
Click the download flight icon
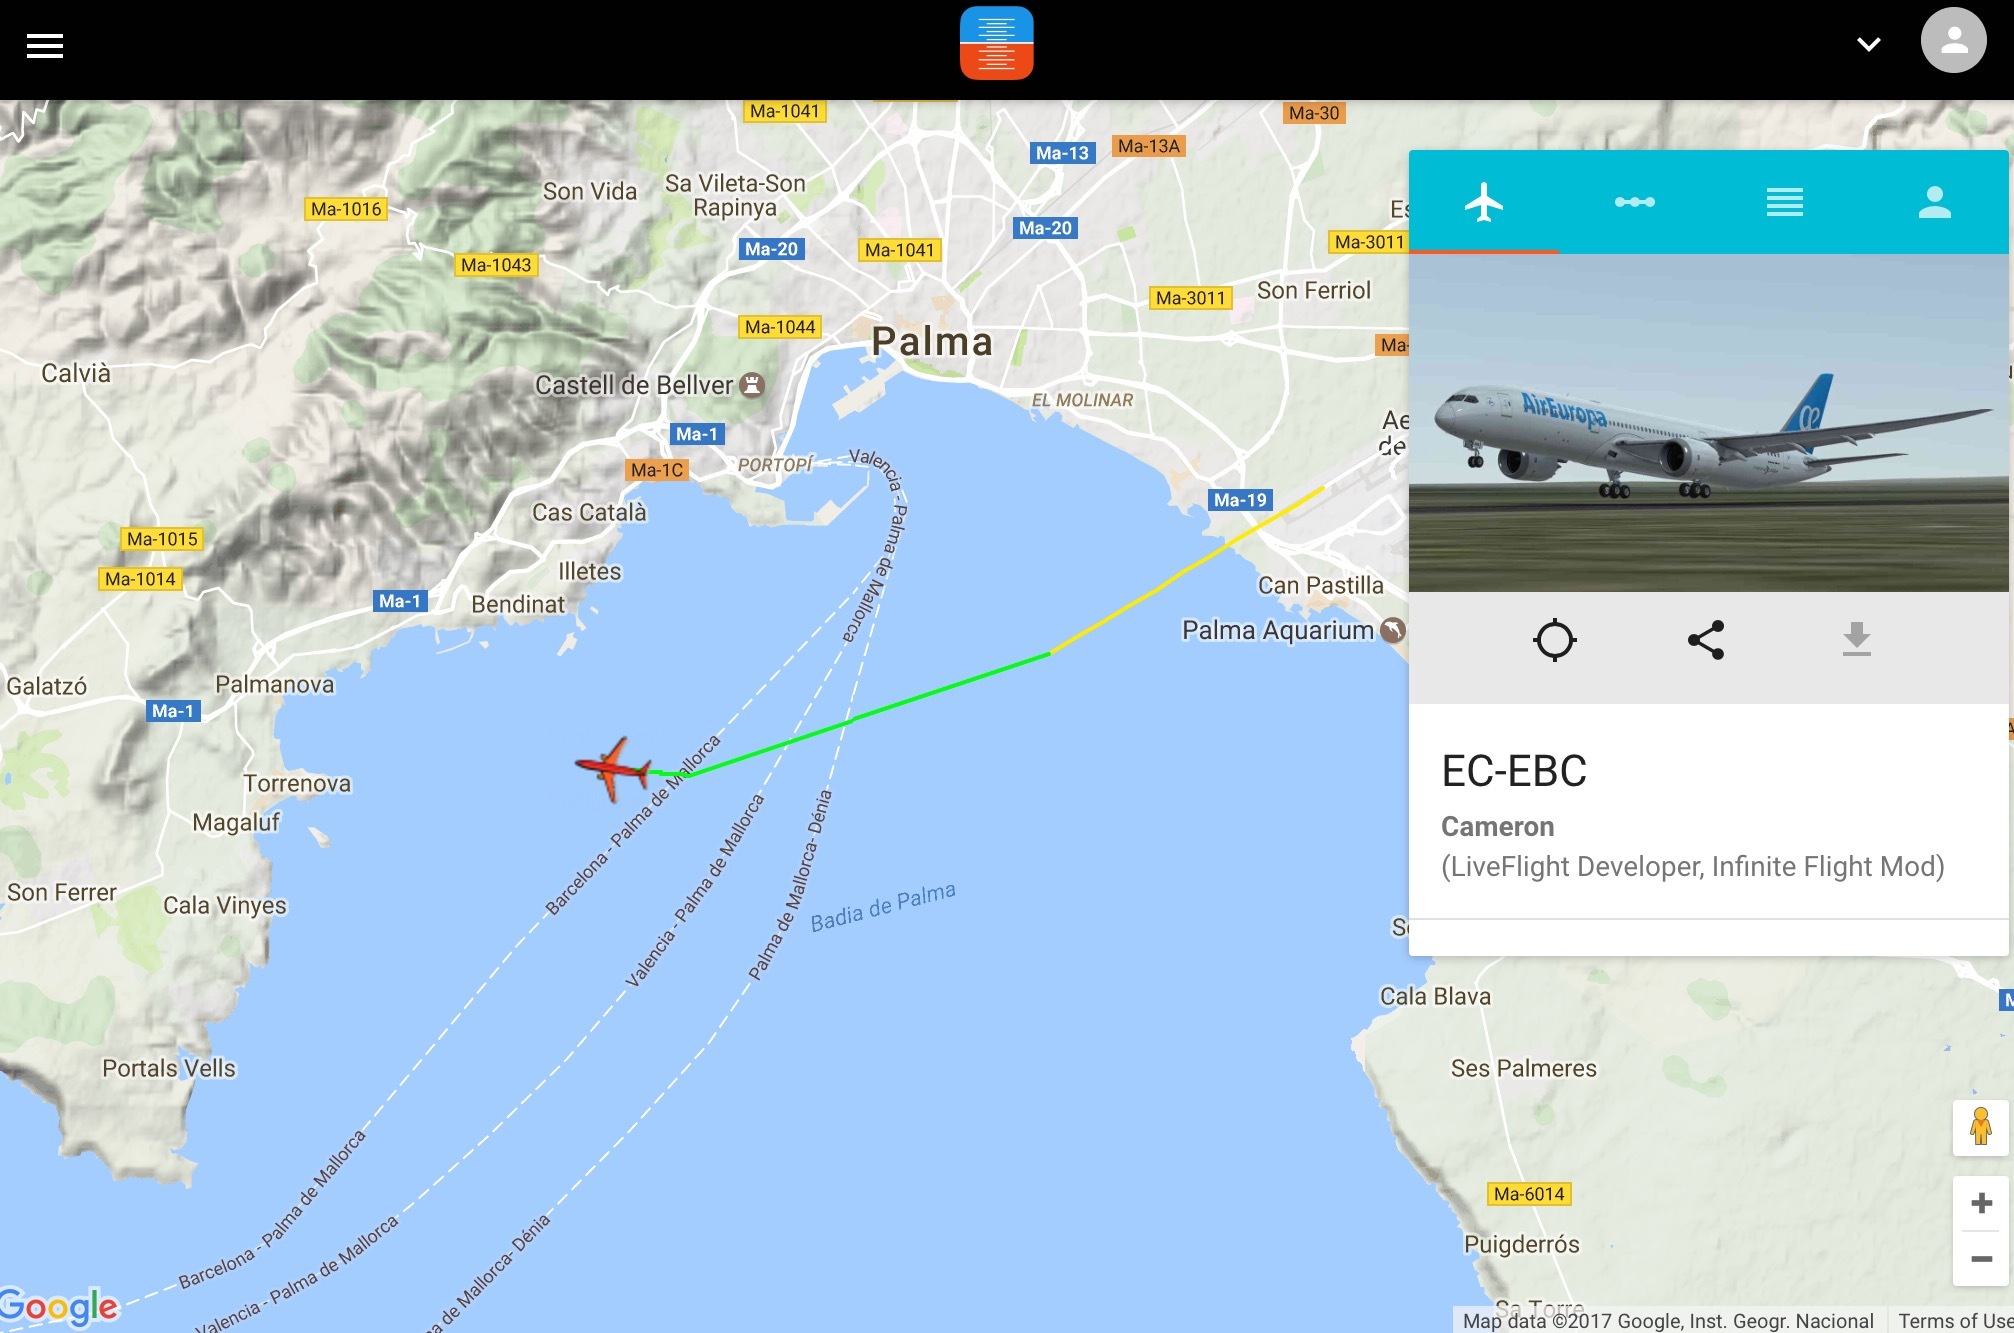tap(1857, 639)
